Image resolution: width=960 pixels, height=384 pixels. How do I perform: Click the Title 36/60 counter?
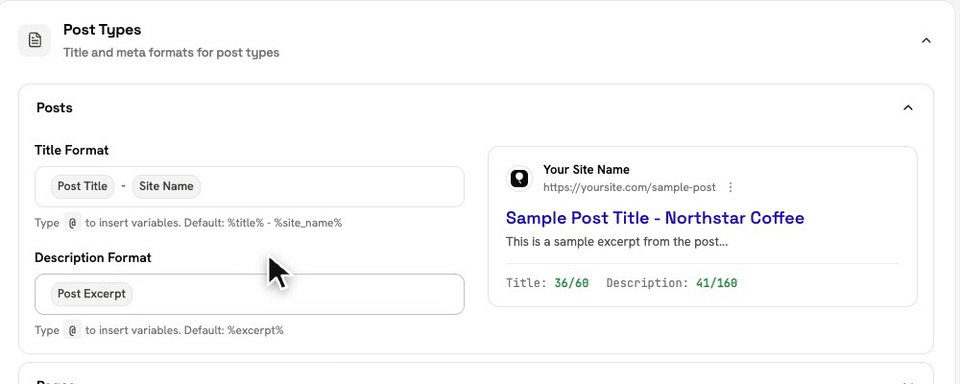(547, 283)
